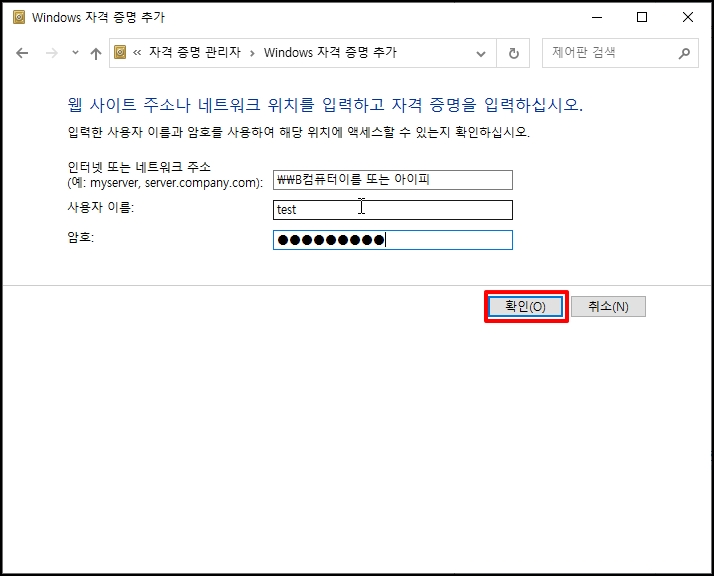Cancel with the 취소(N) button
714x576 pixels.
[x=608, y=306]
